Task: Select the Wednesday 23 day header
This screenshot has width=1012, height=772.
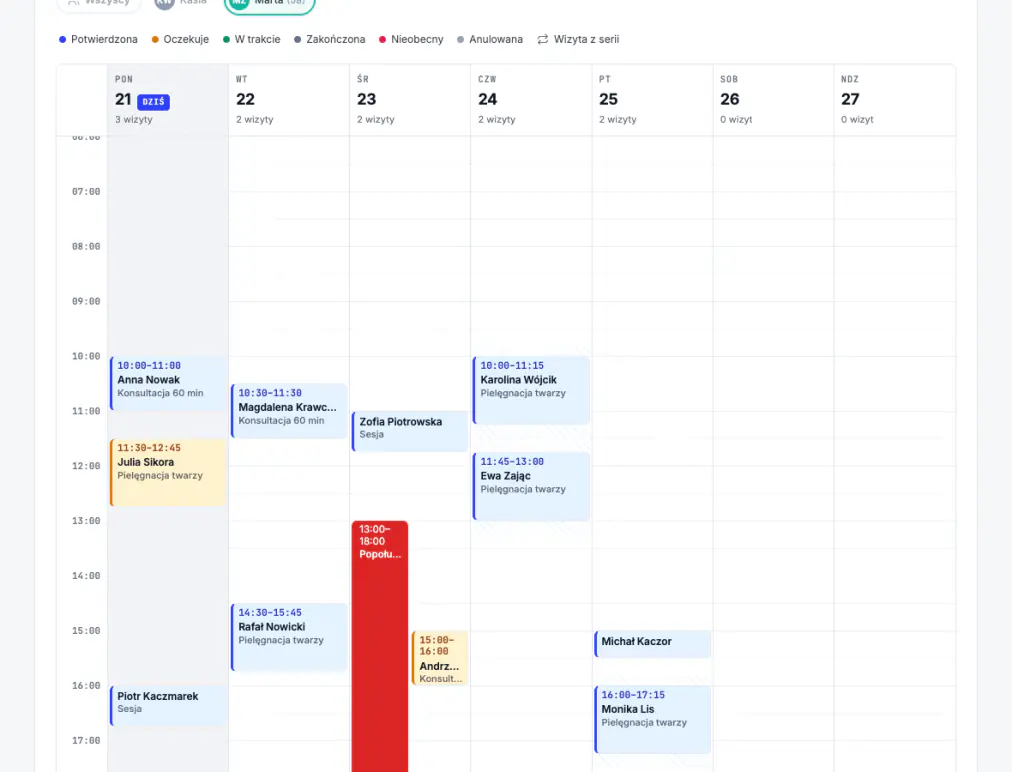Action: click(x=410, y=99)
